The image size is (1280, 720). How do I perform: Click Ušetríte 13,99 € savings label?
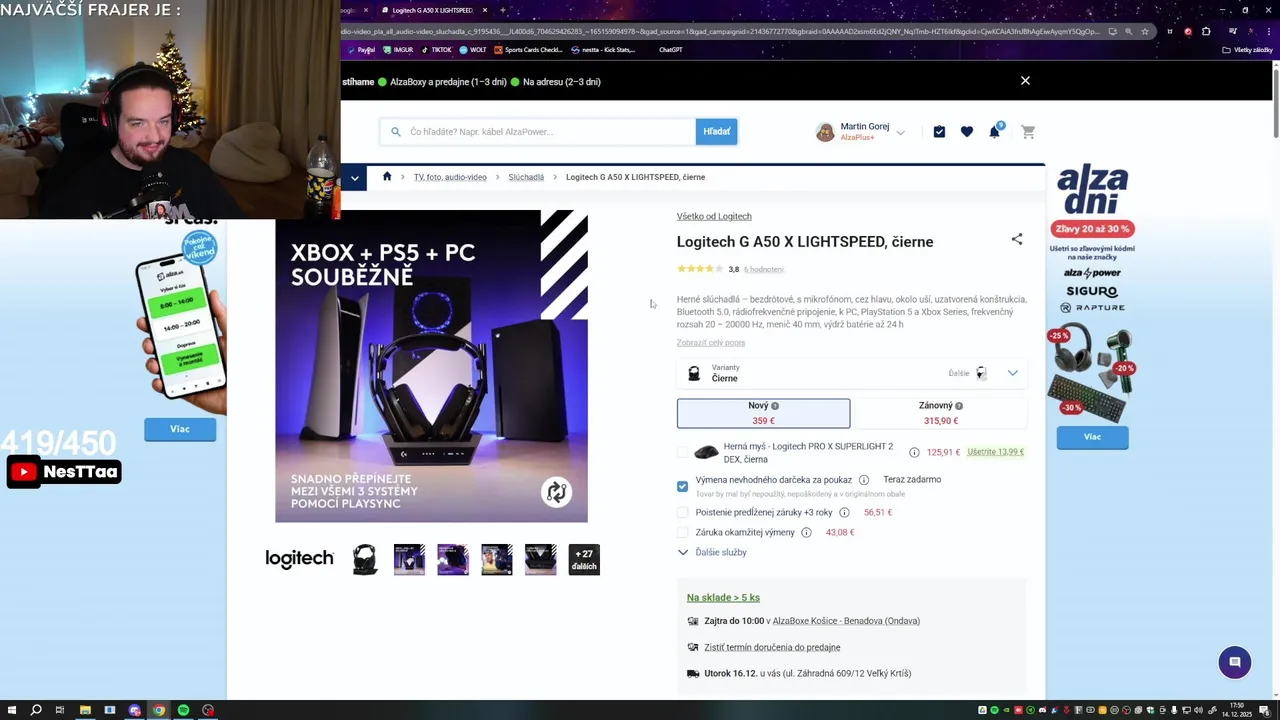[x=996, y=452]
